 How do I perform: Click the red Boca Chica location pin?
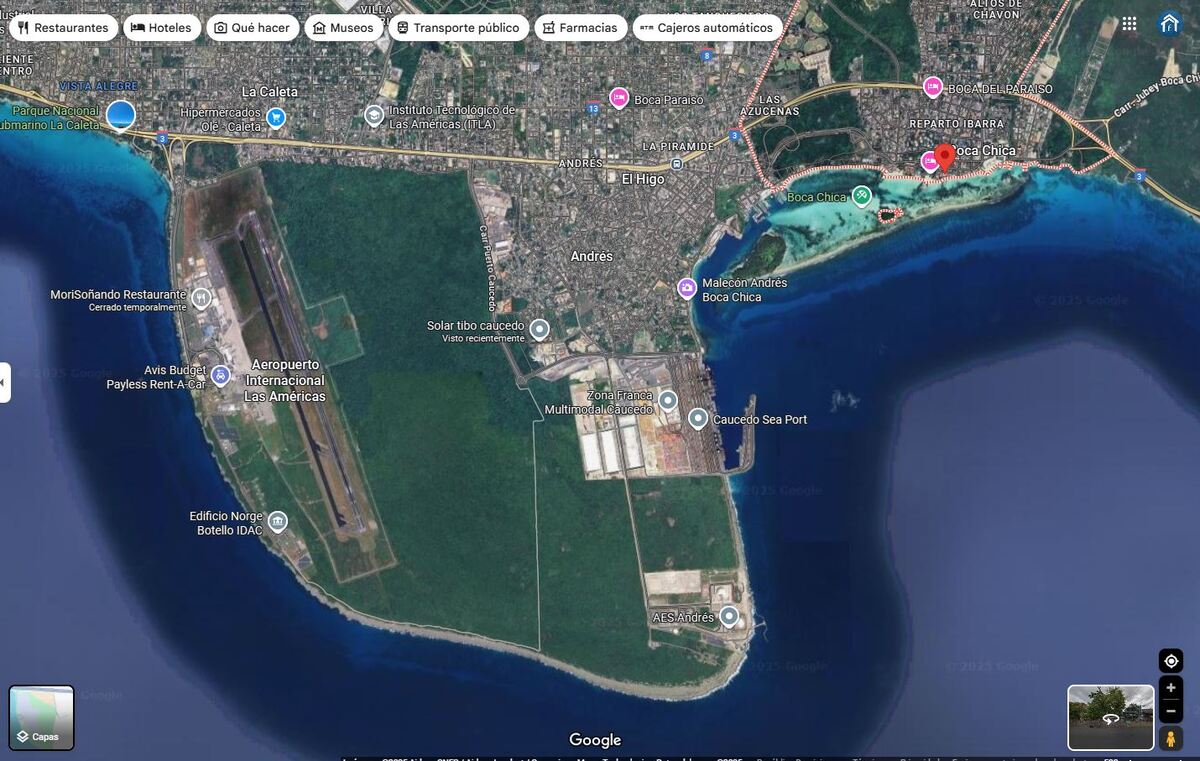(x=945, y=156)
